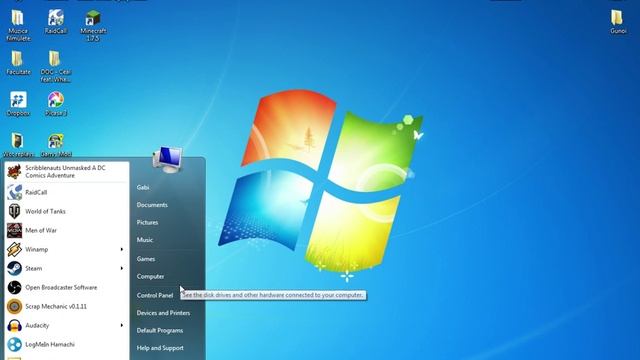Select 'Men of War' program label
This screenshot has height=360, width=640.
point(41,230)
